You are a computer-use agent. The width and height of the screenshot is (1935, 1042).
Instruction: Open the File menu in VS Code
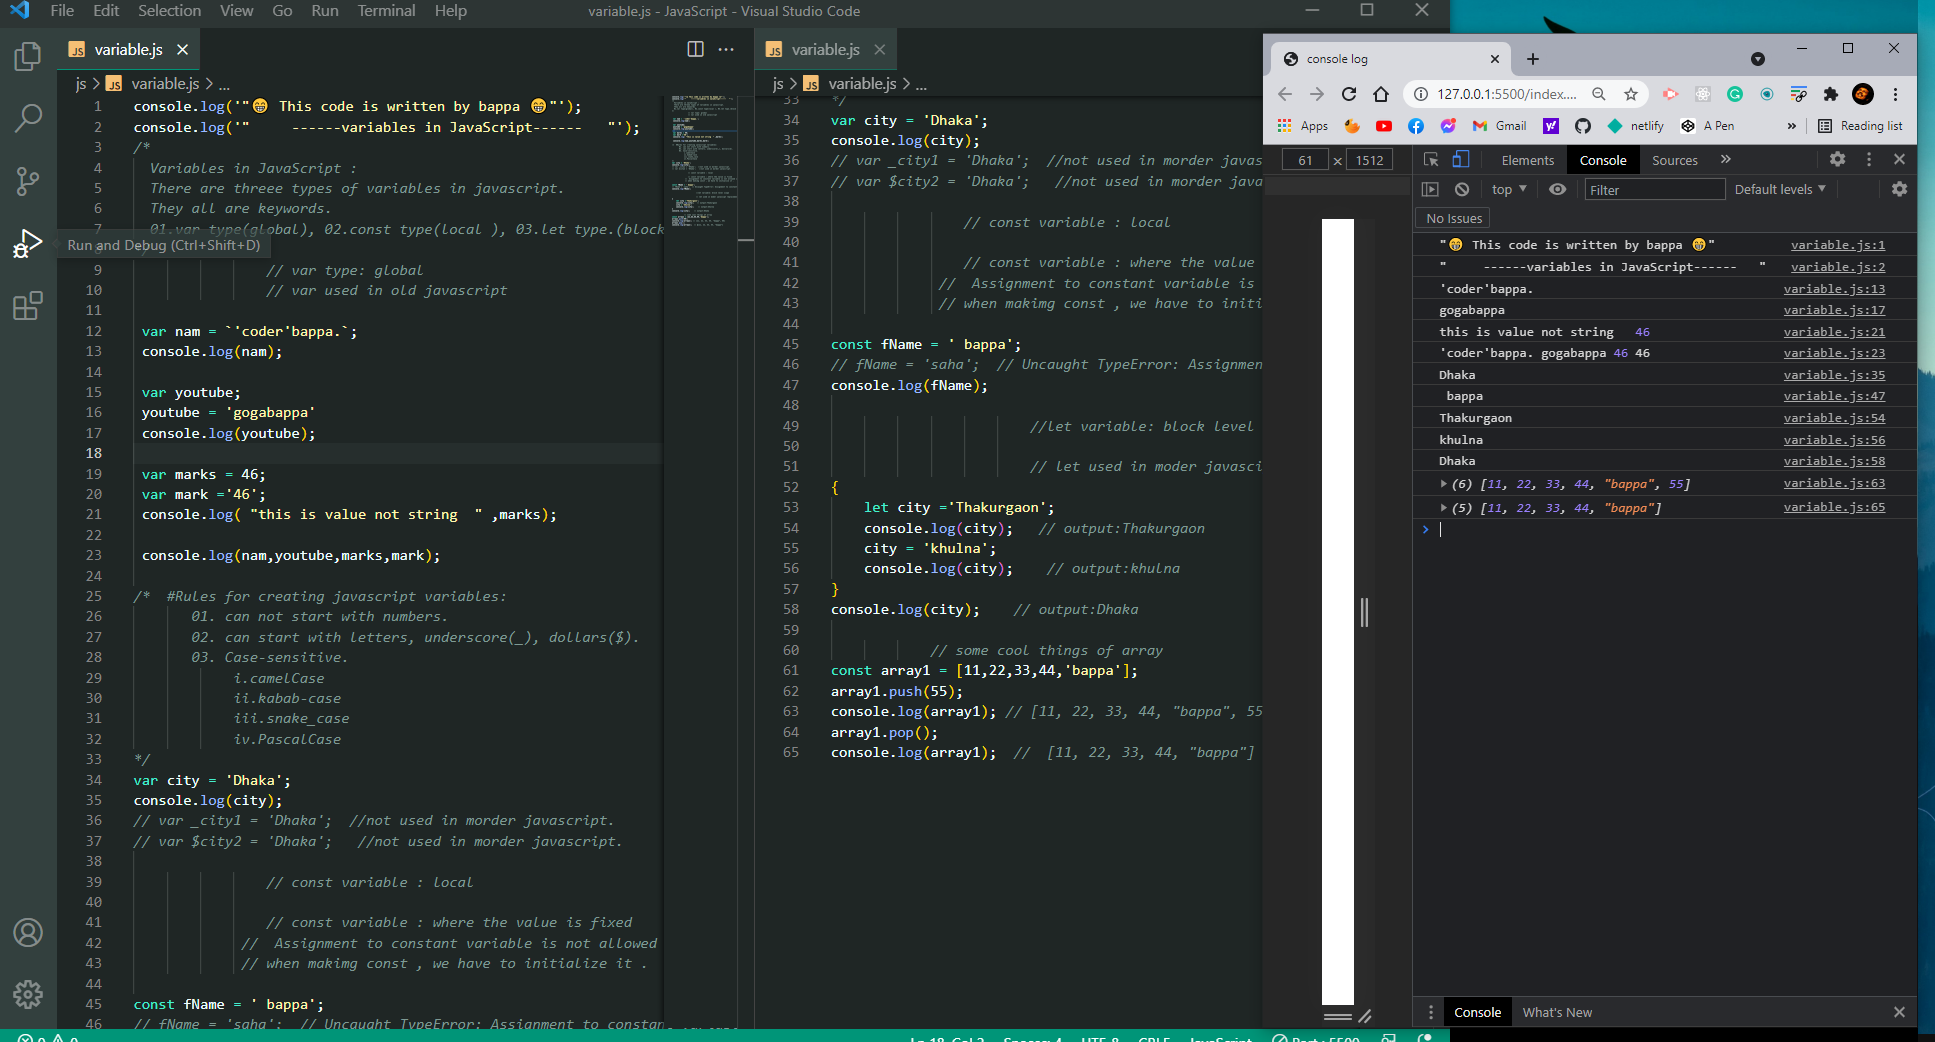point(62,11)
